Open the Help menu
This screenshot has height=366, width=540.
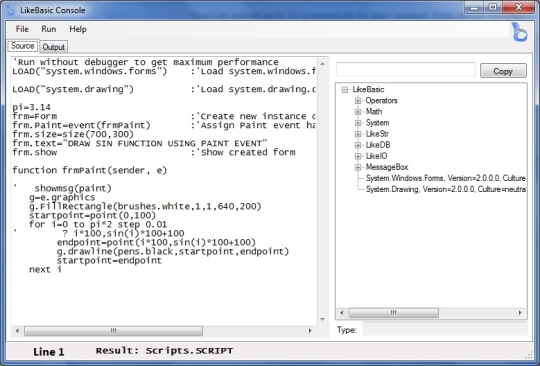78,29
